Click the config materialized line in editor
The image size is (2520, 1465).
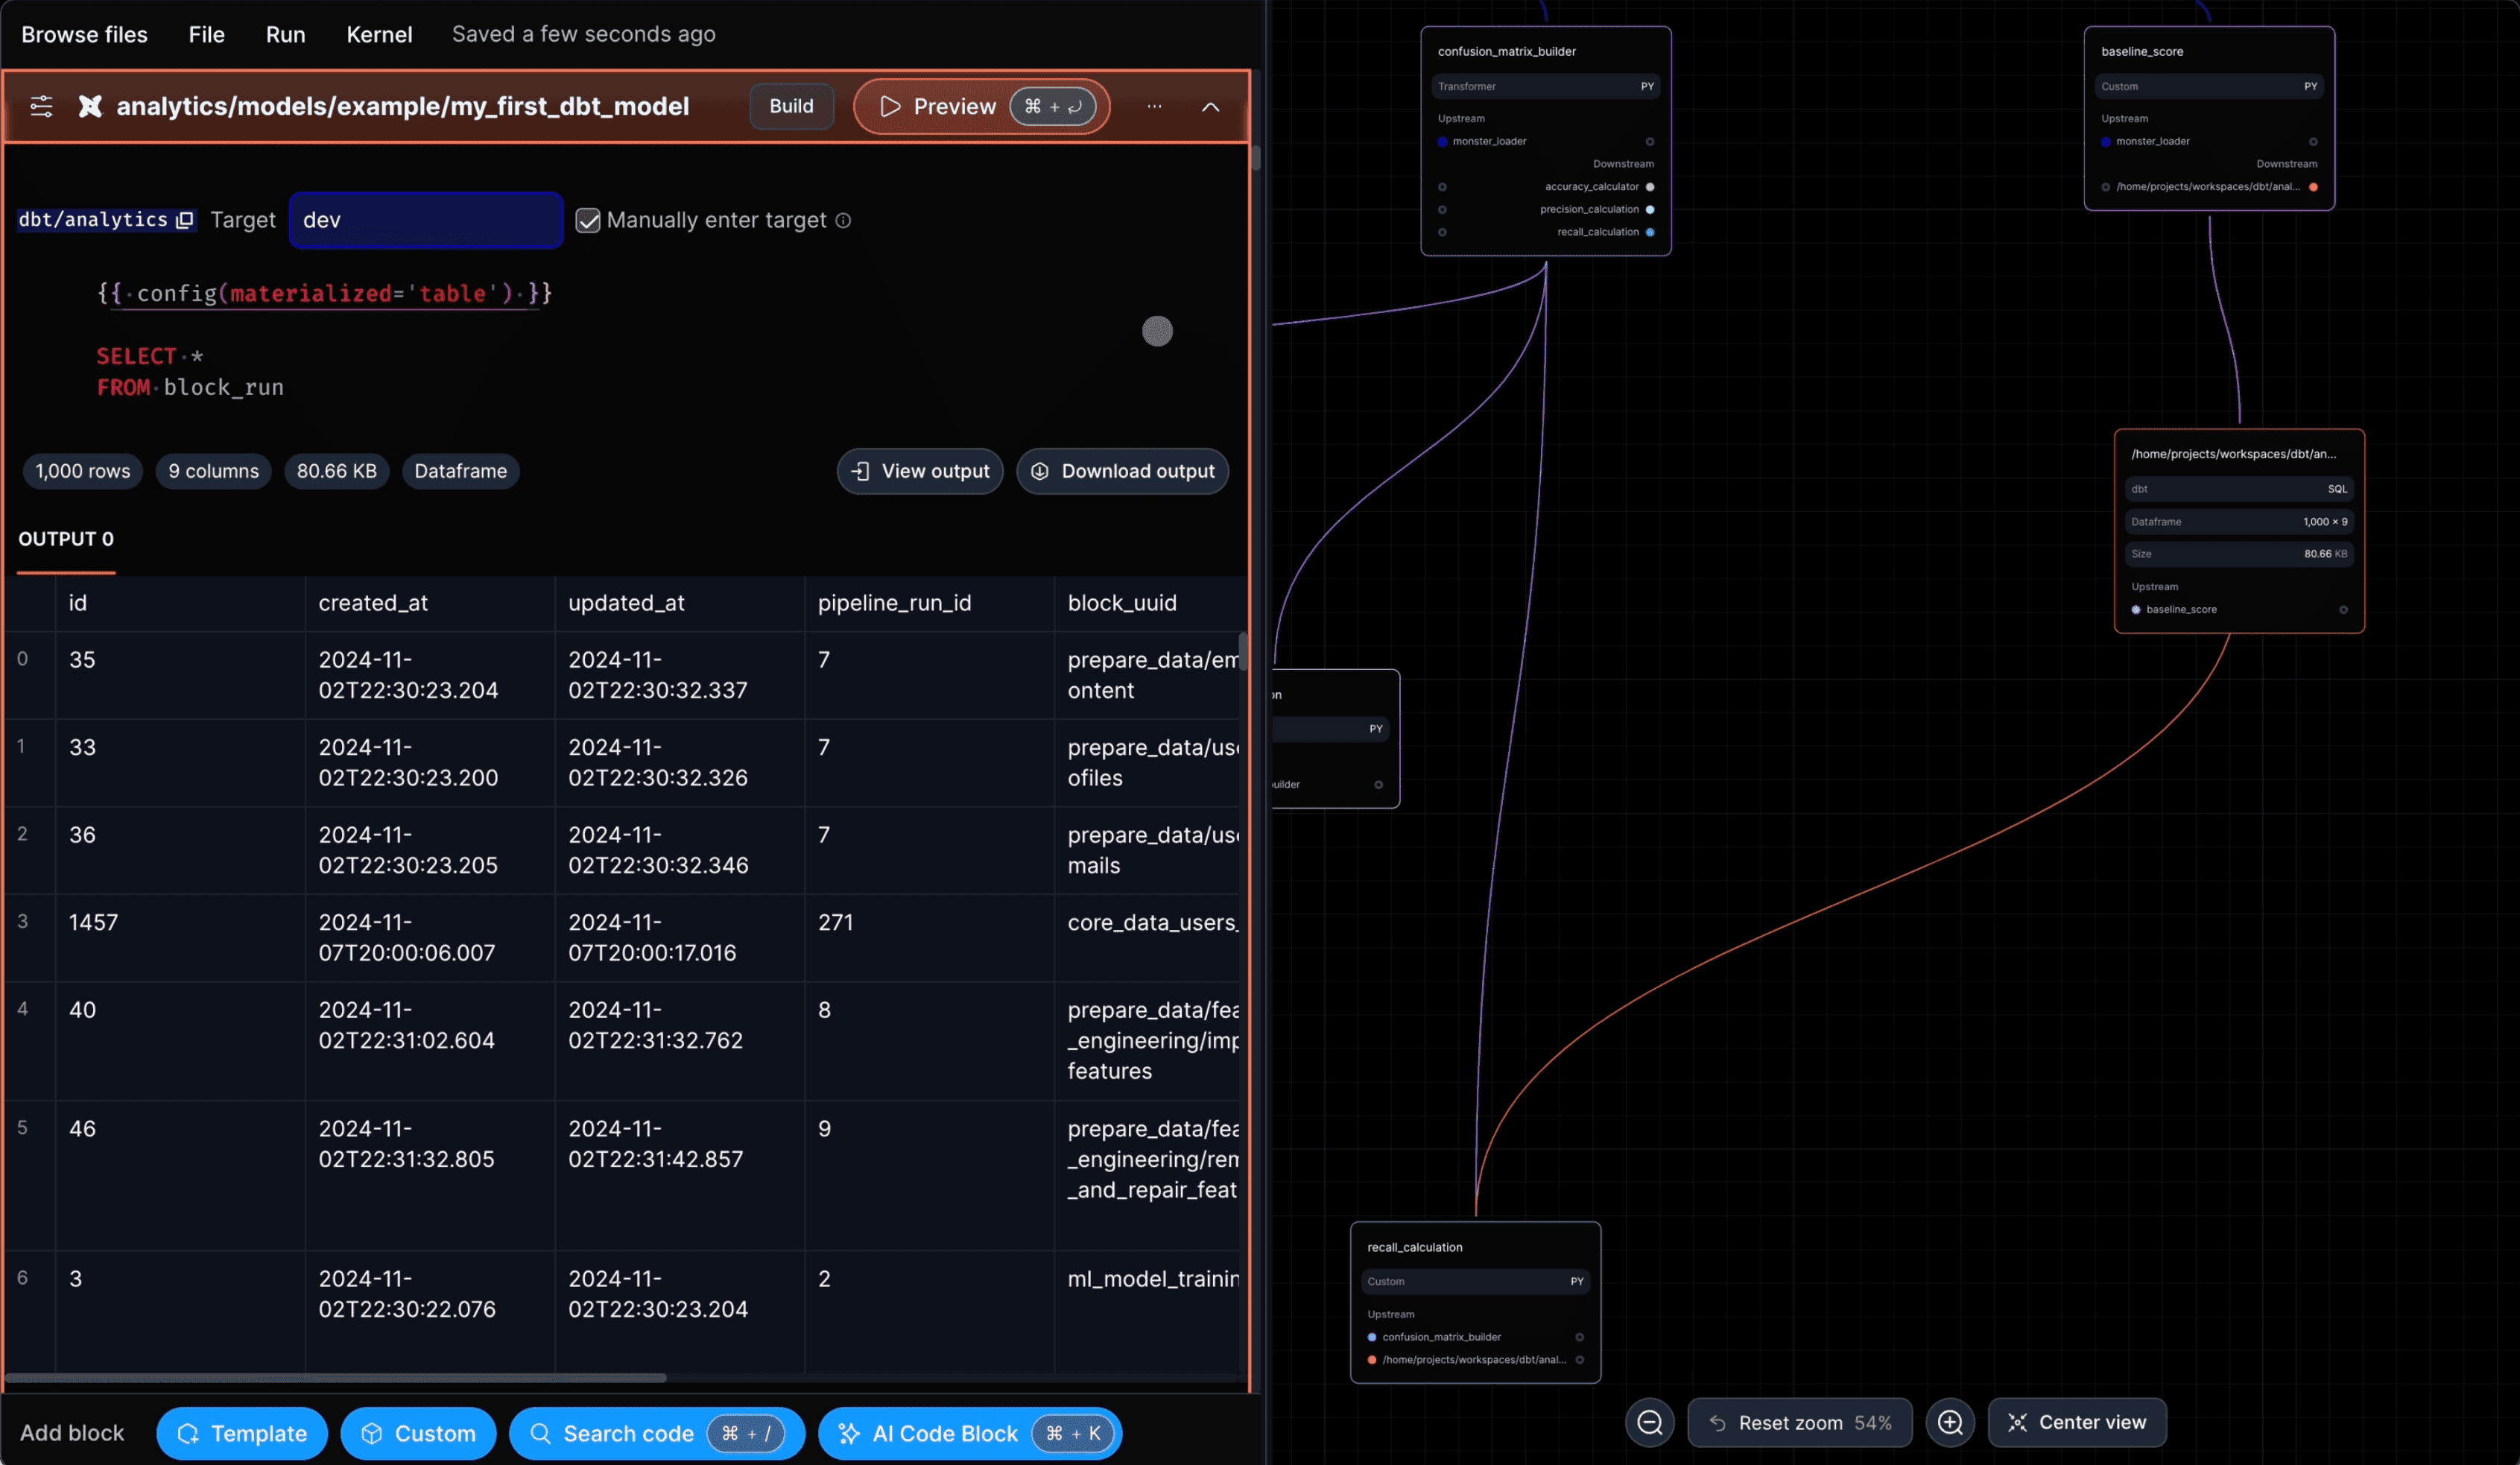324,293
